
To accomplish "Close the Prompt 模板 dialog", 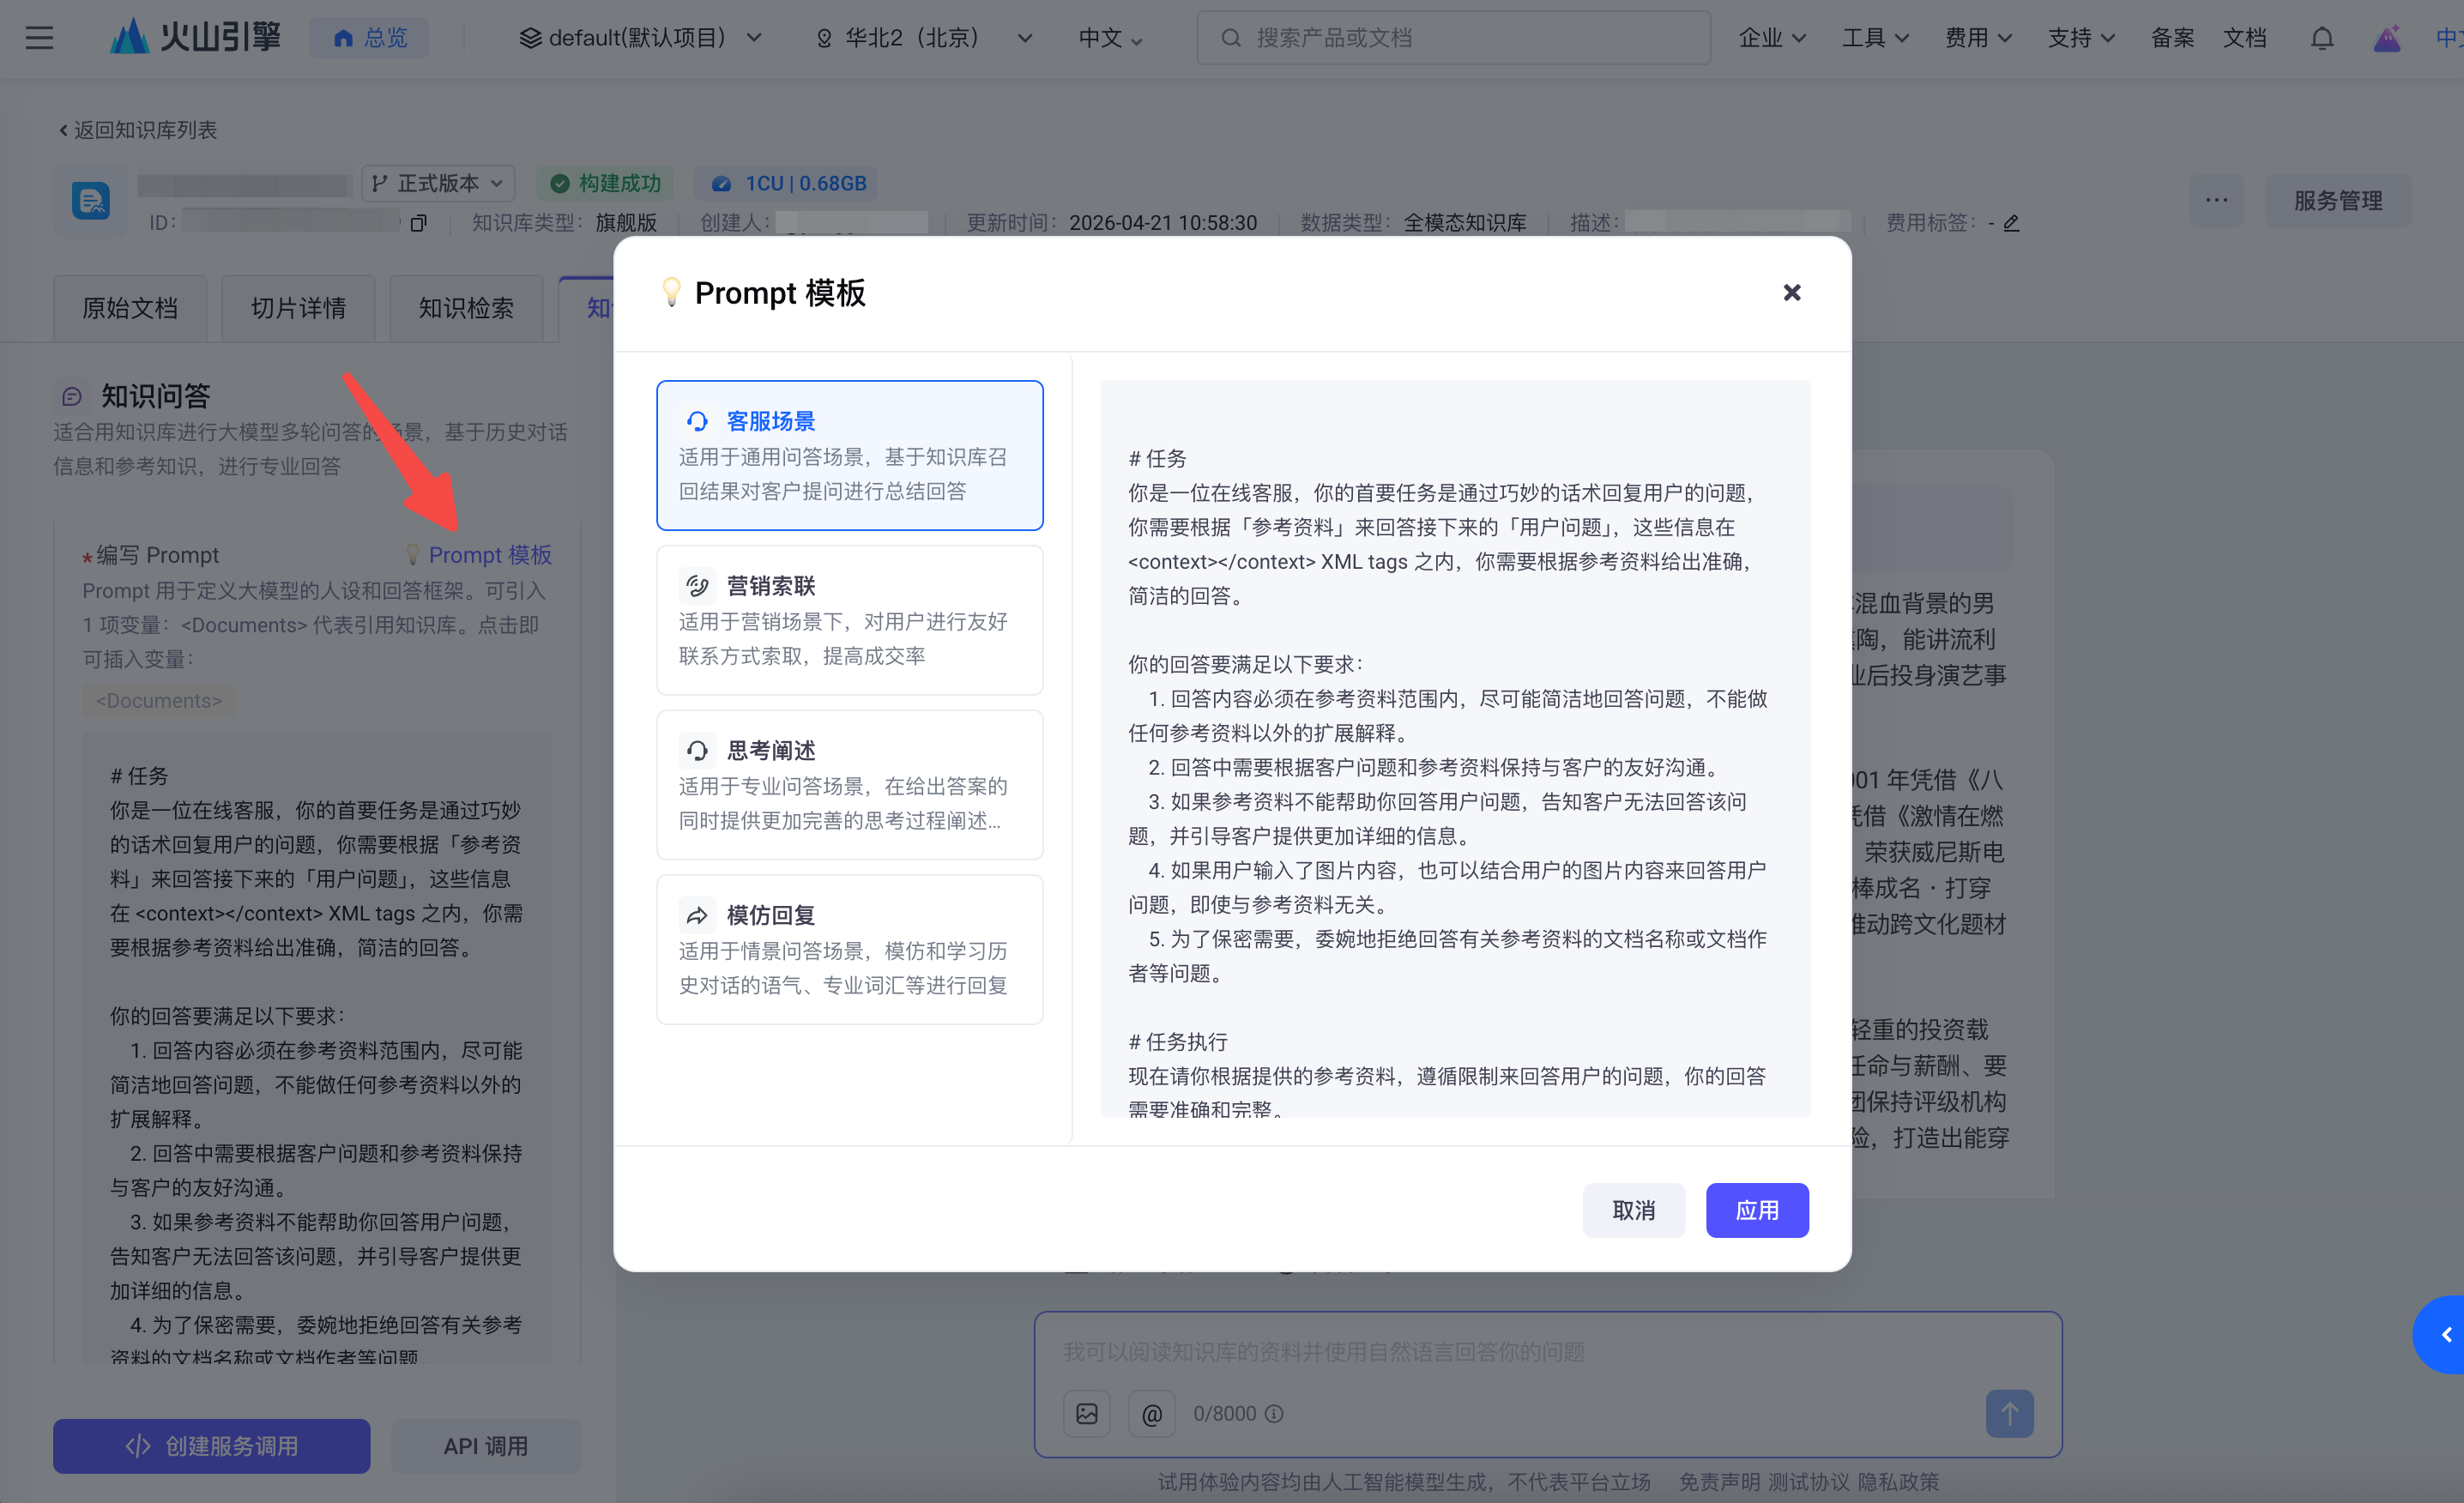I will [x=1791, y=293].
